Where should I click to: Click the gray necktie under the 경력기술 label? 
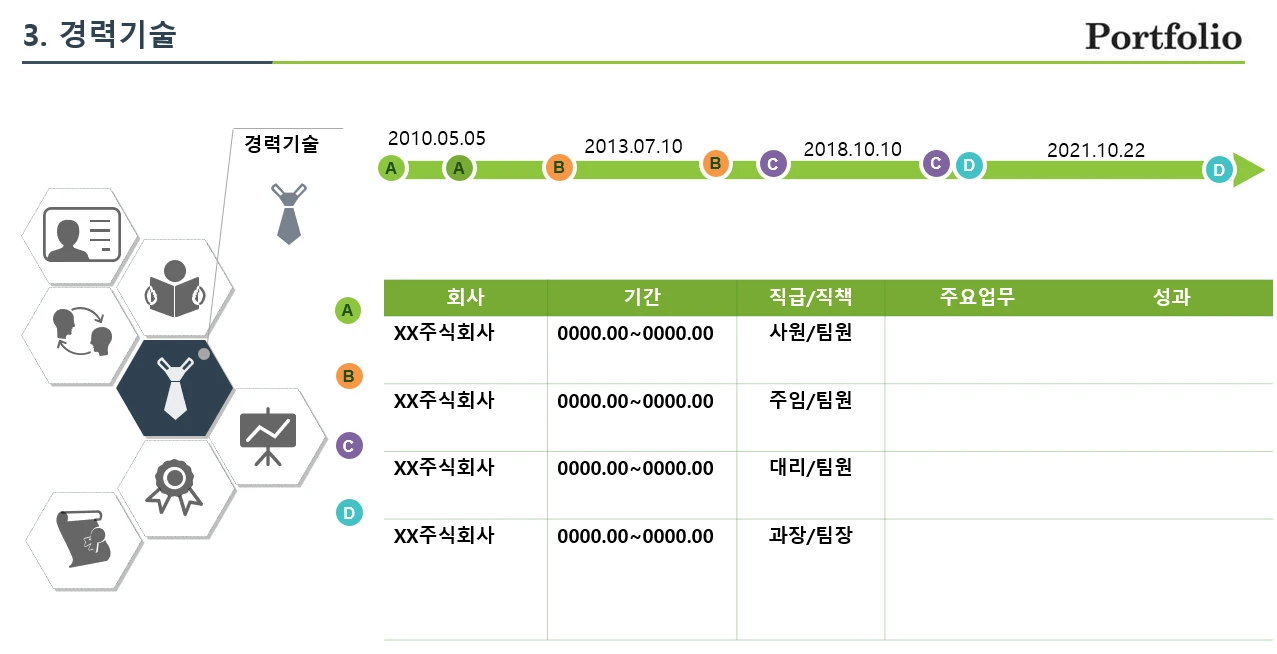point(288,213)
